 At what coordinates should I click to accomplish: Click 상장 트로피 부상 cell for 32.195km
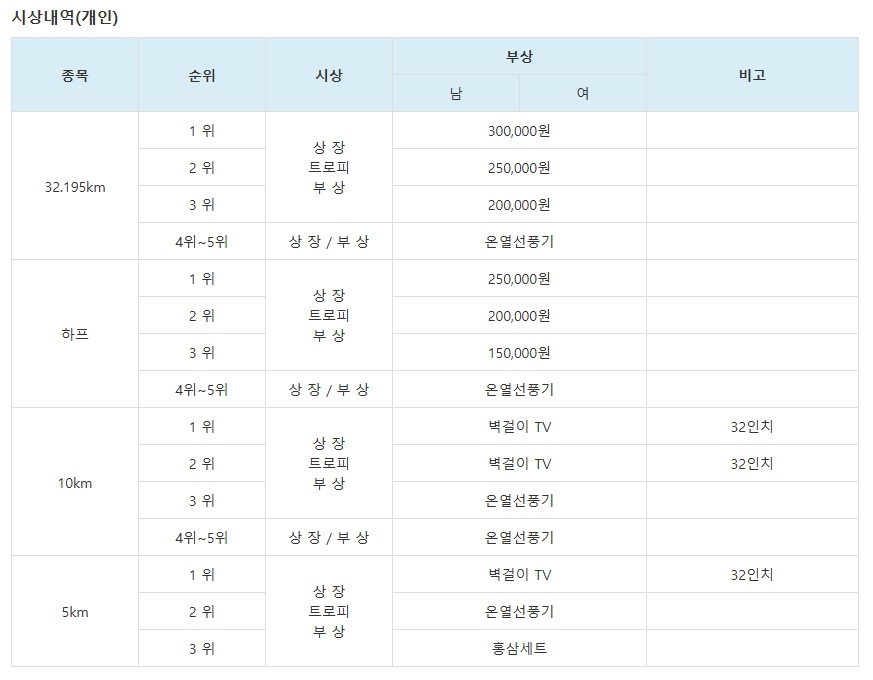click(328, 167)
